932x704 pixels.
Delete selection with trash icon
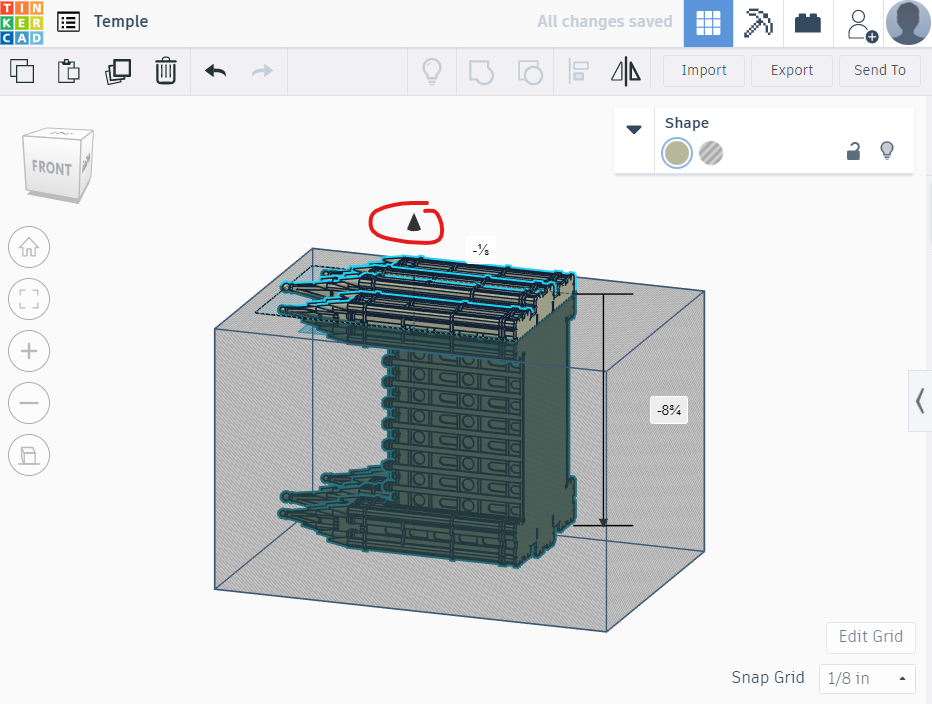(x=166, y=71)
